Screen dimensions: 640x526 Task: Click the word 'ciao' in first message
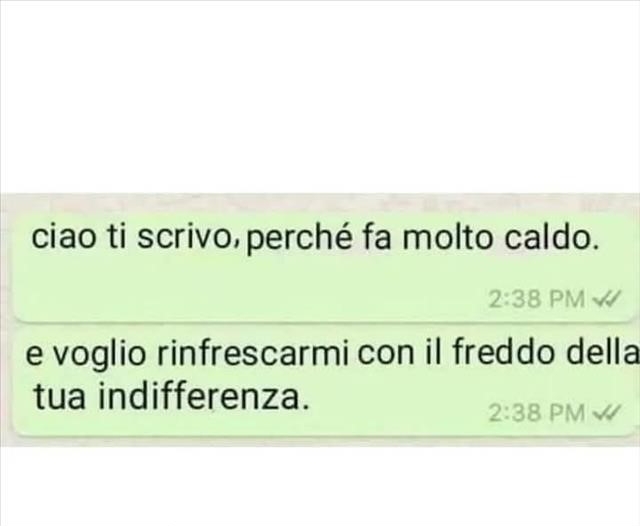pyautogui.click(x=63, y=237)
